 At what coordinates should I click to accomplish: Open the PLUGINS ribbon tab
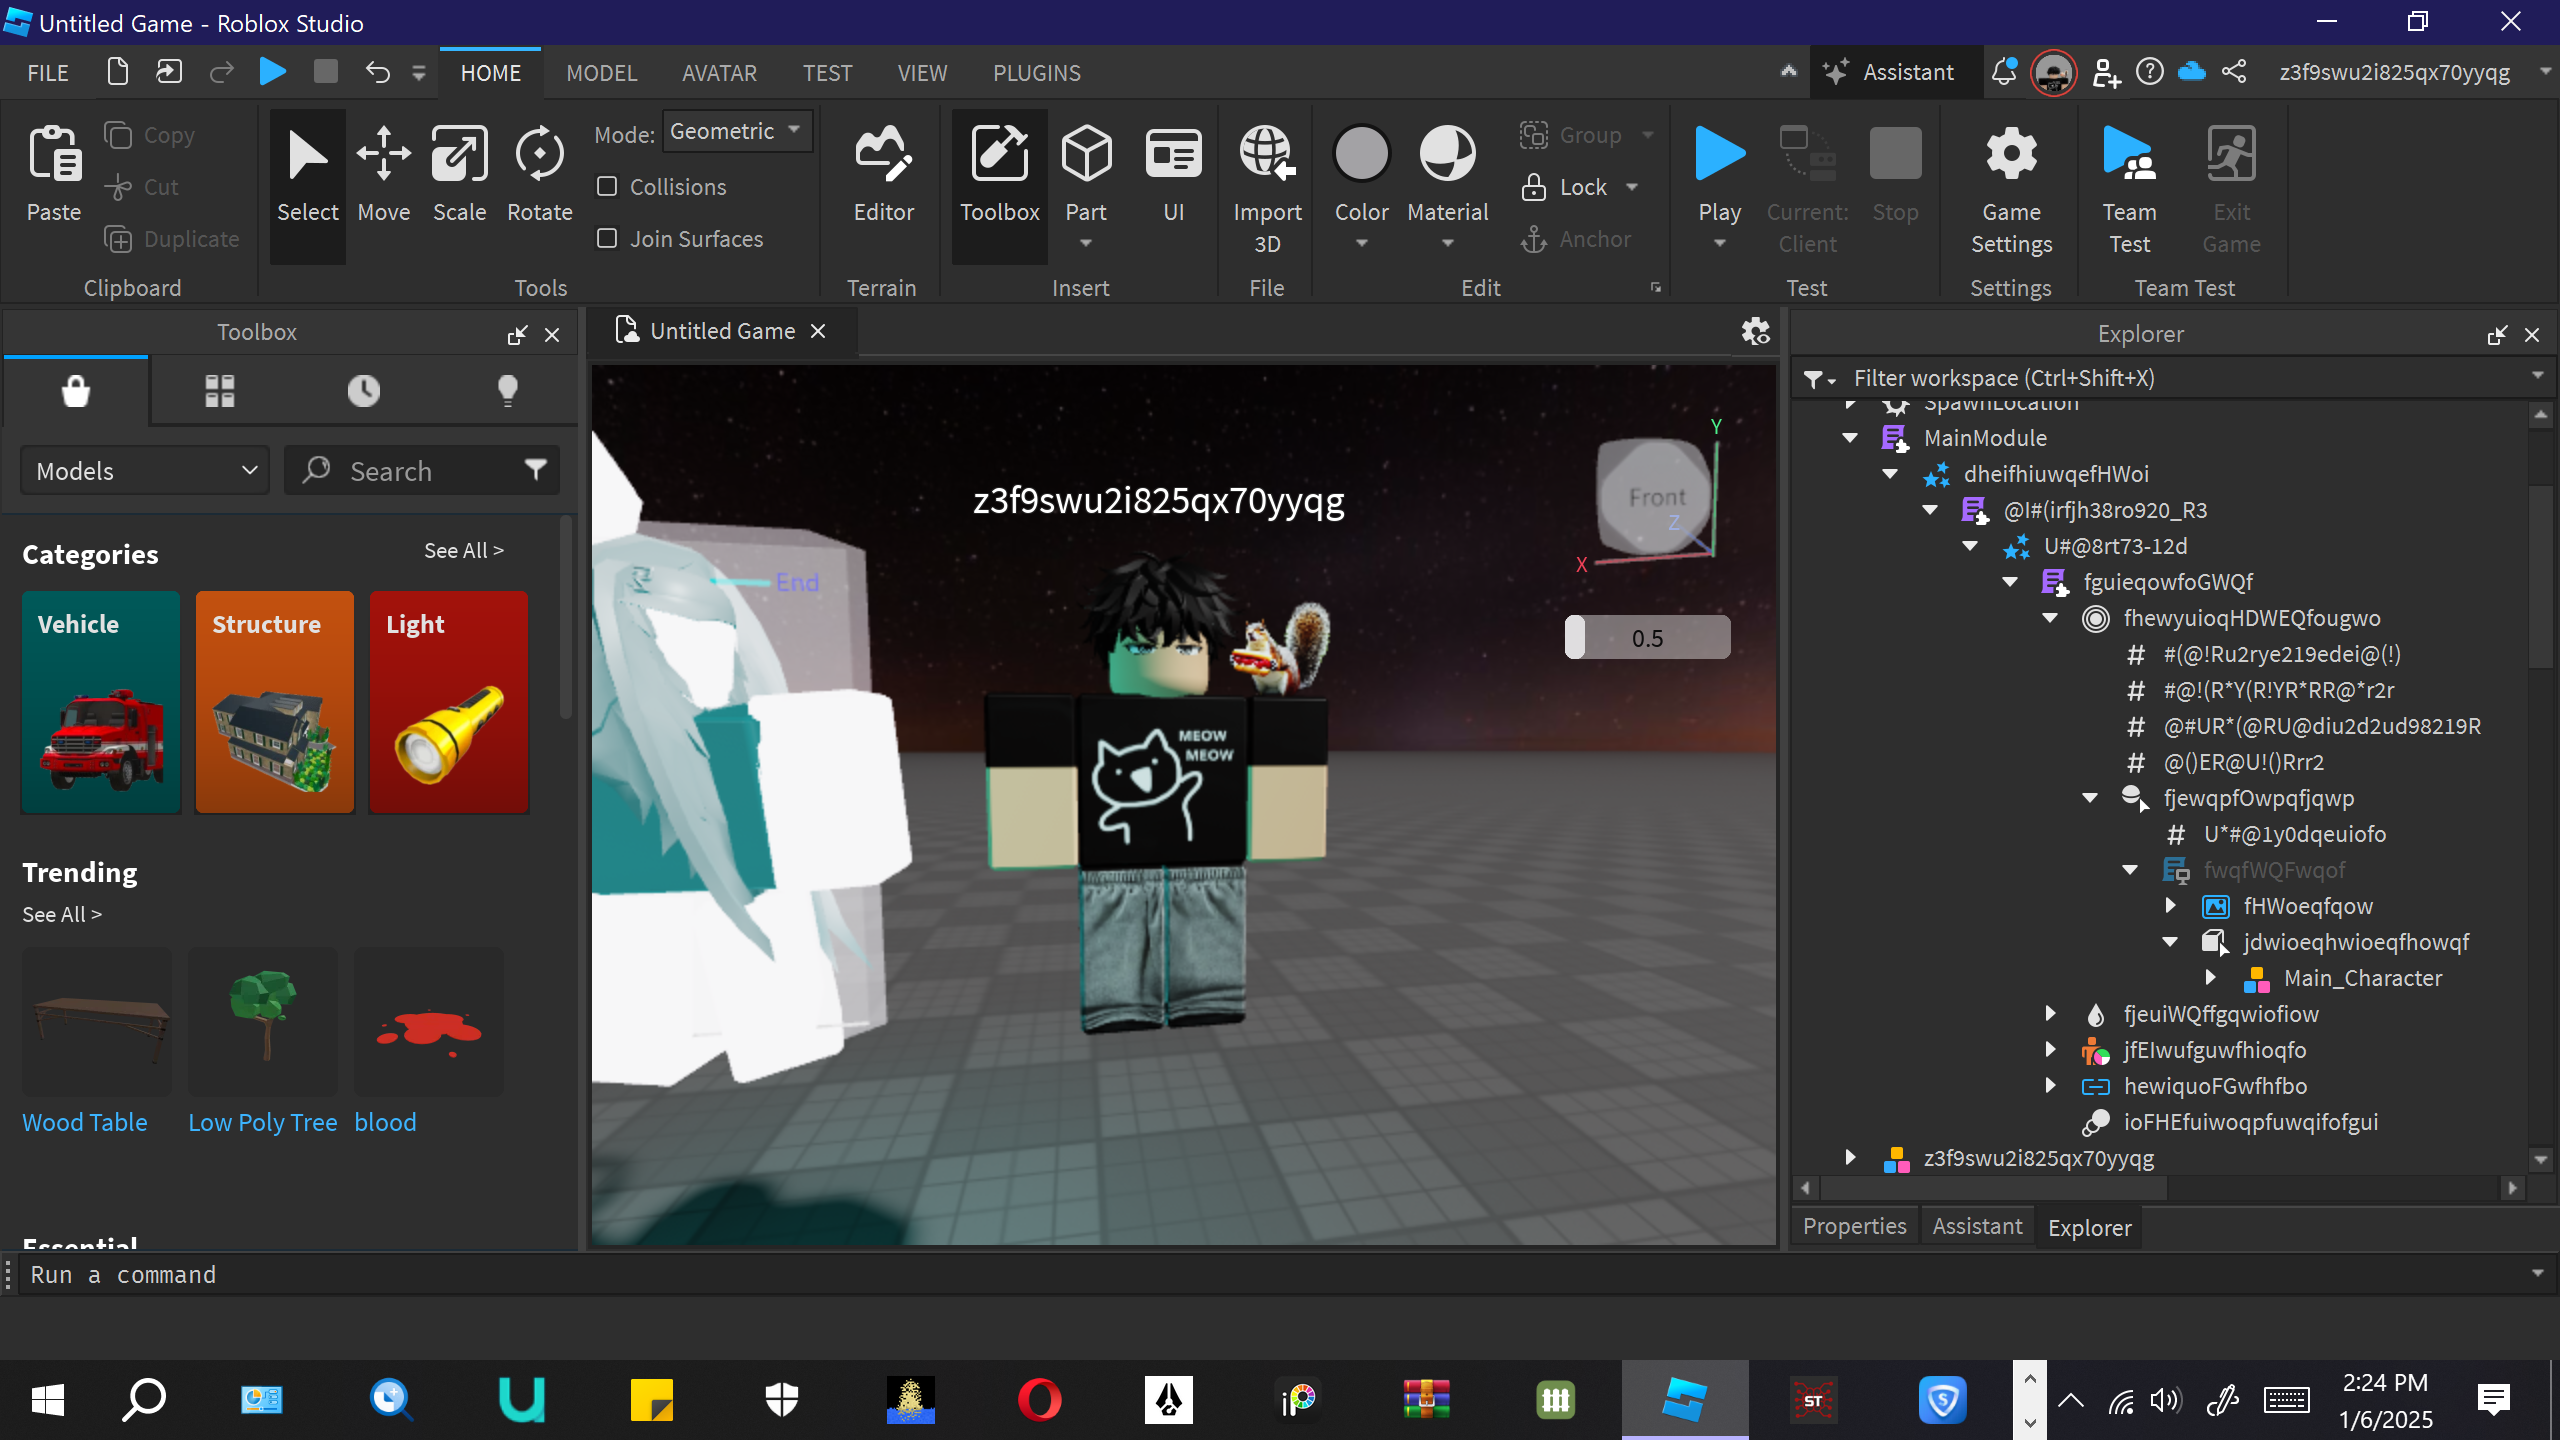click(x=1036, y=73)
